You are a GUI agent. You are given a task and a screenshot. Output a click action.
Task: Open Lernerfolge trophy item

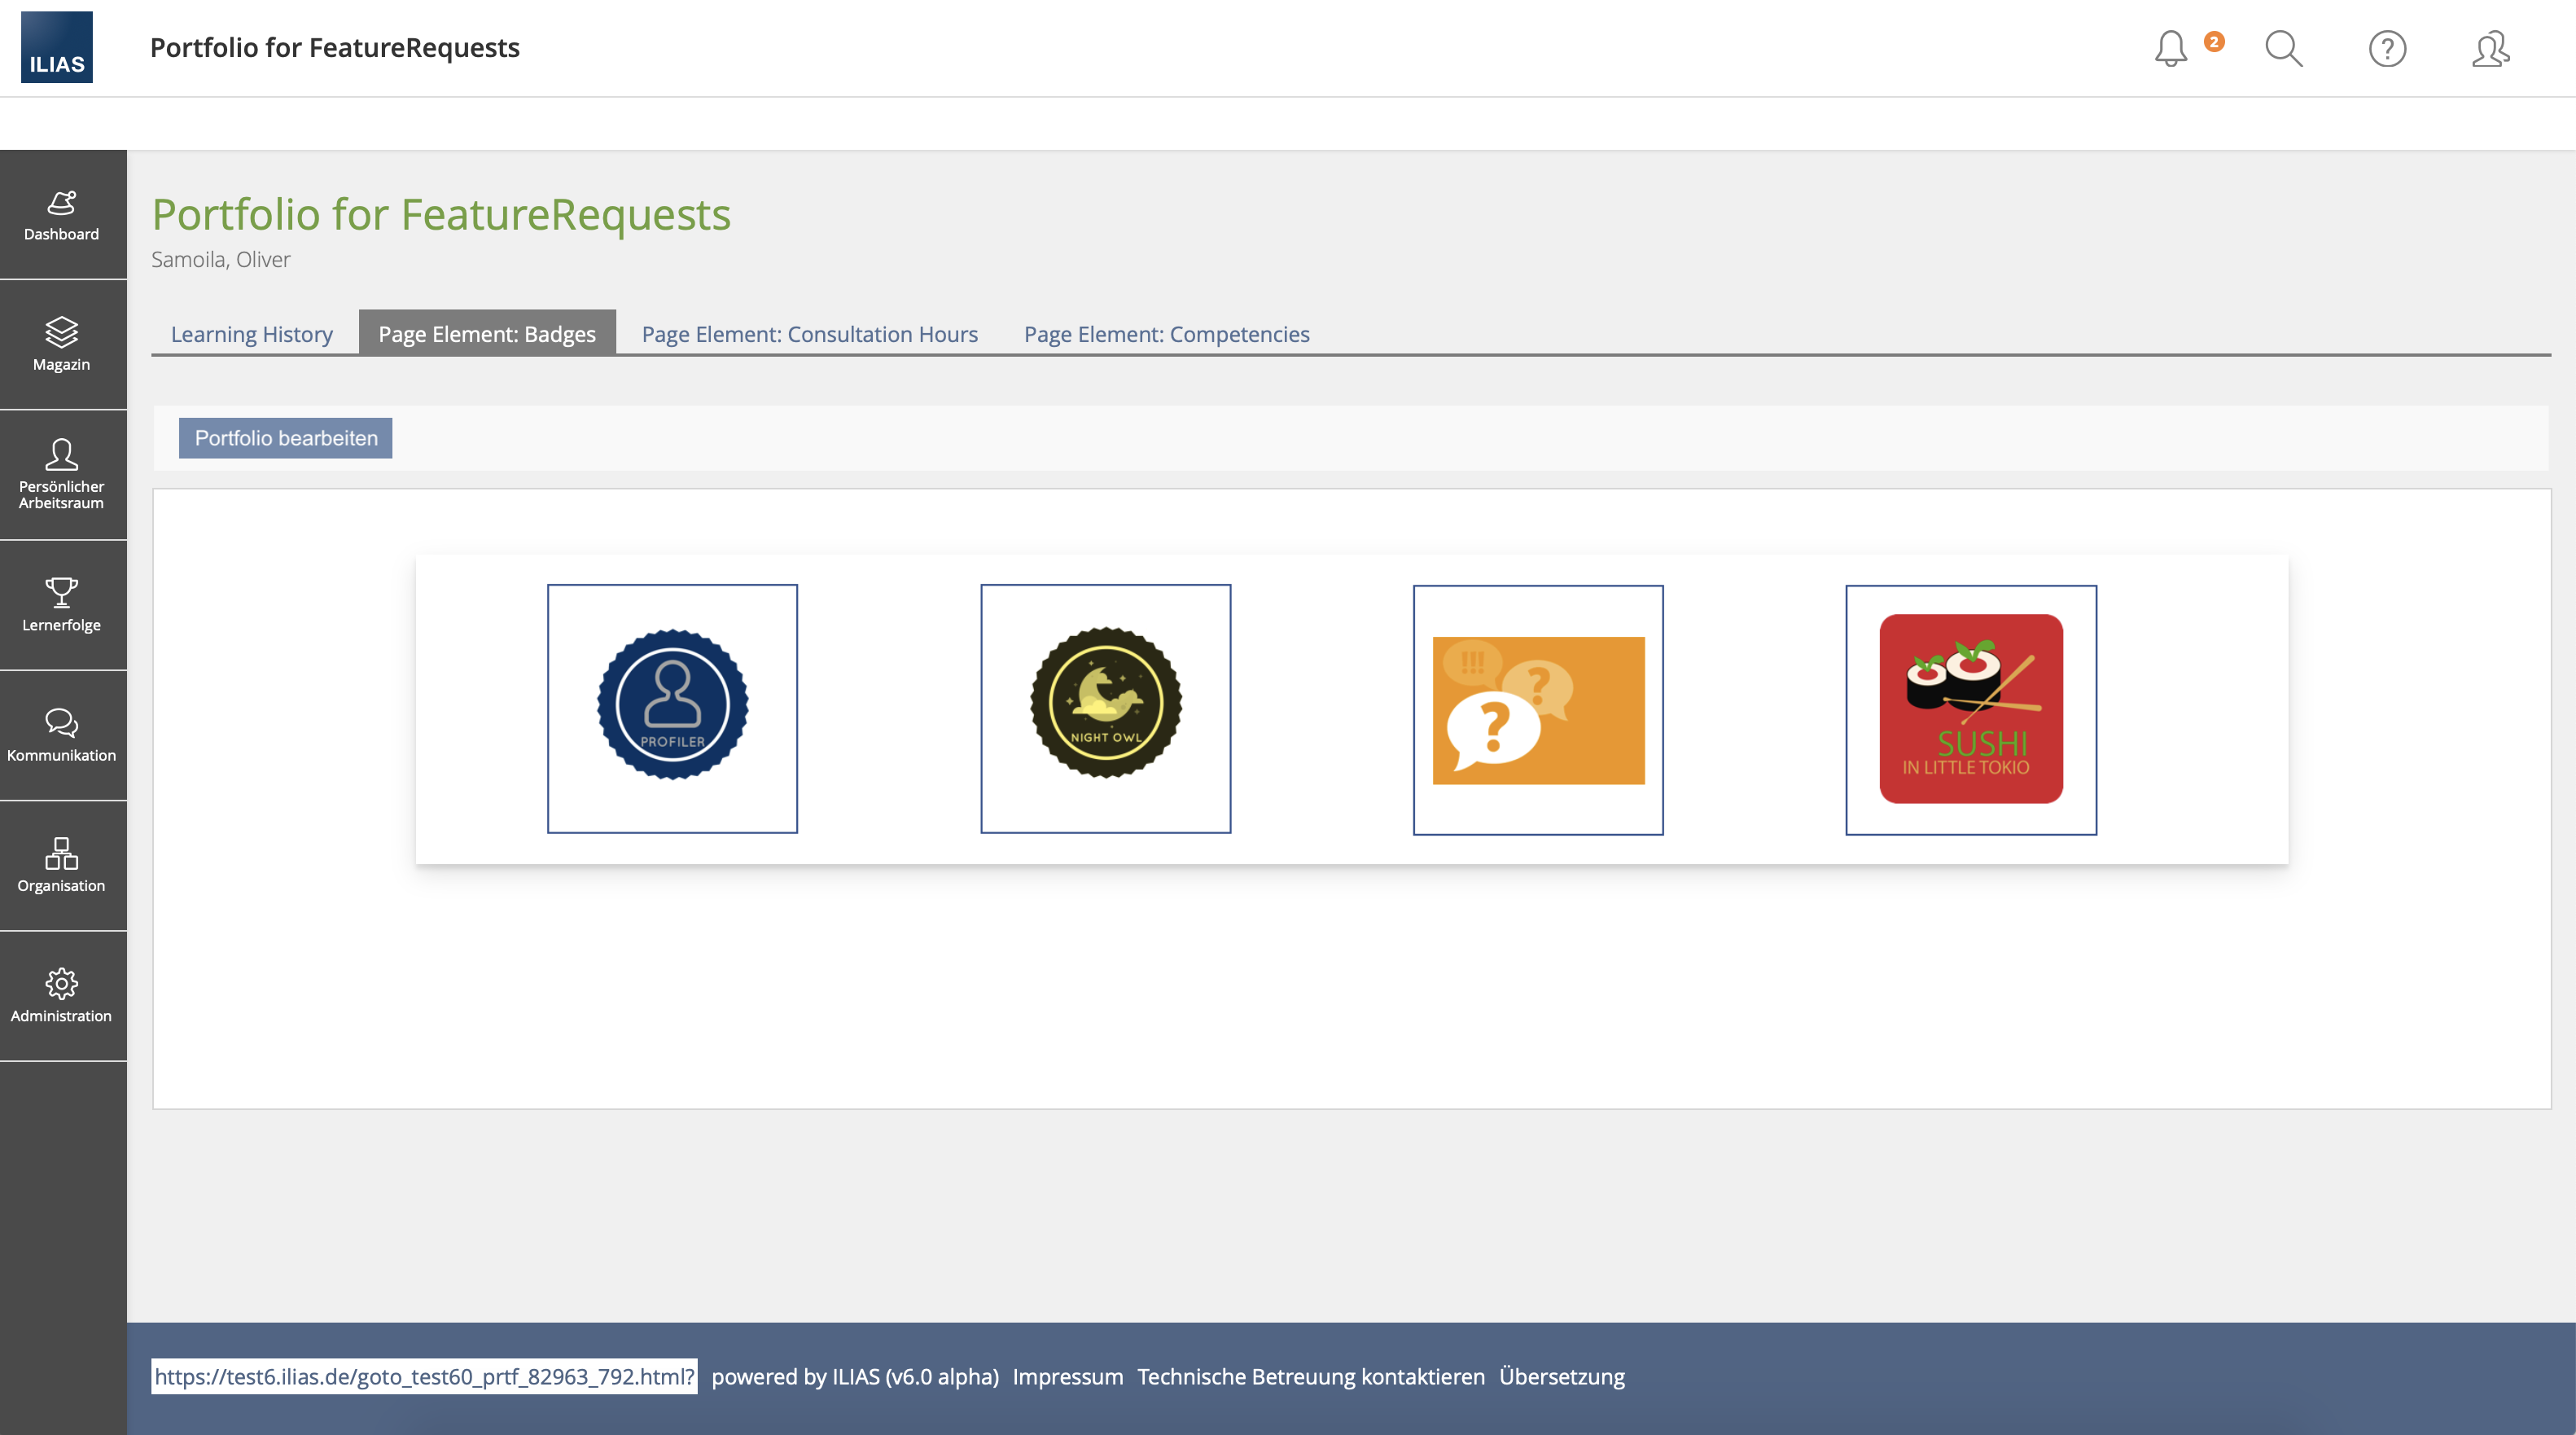pos(62,605)
